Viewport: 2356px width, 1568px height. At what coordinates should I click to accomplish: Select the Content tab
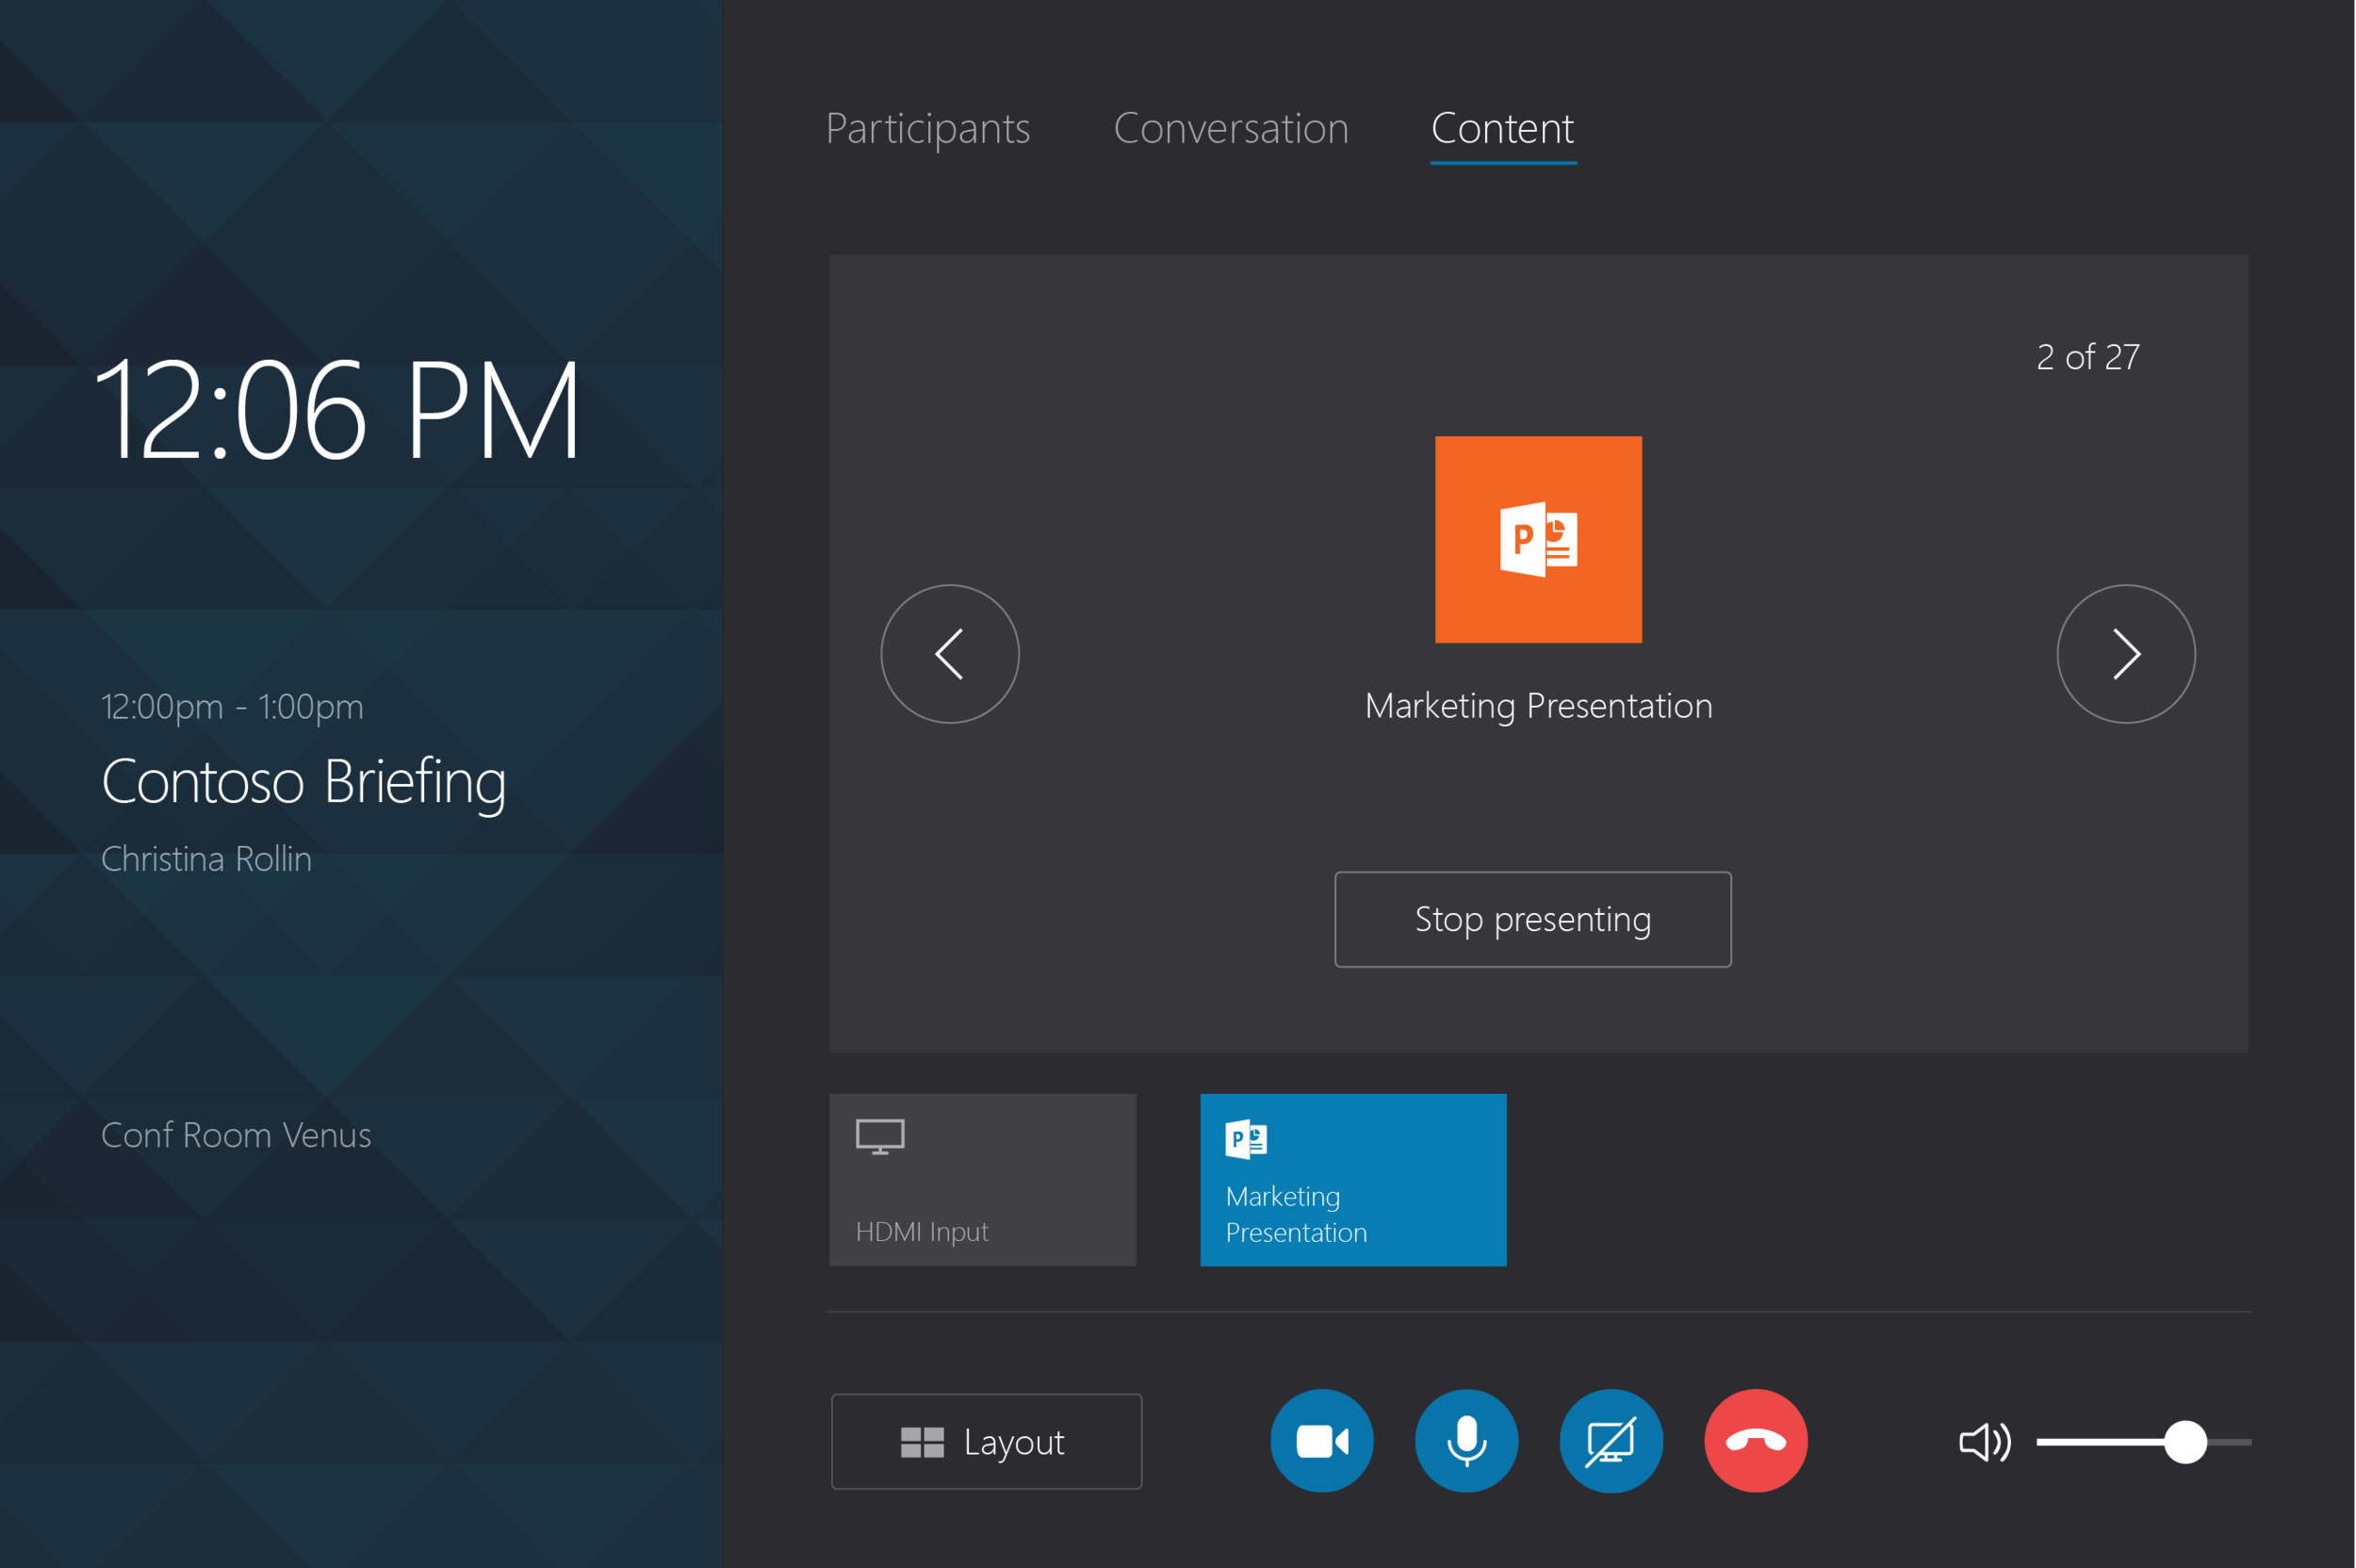tap(1503, 131)
